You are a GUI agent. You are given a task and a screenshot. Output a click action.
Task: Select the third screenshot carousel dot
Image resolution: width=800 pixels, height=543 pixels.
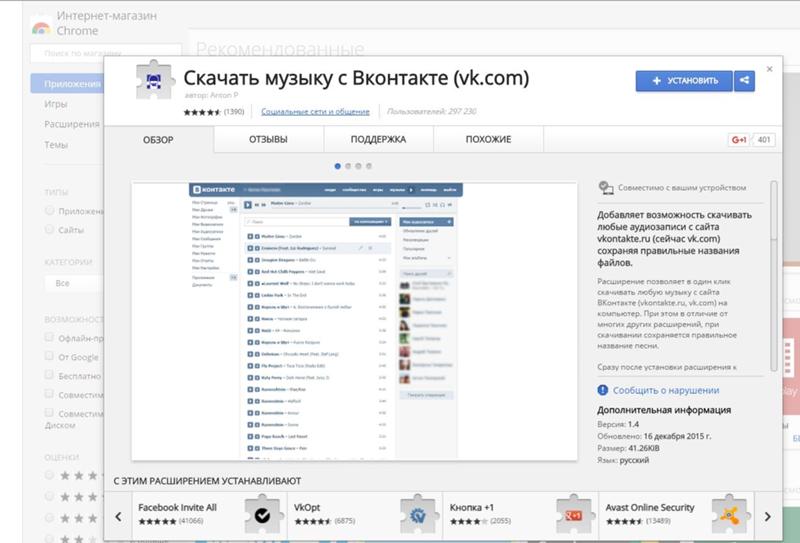pos(358,166)
